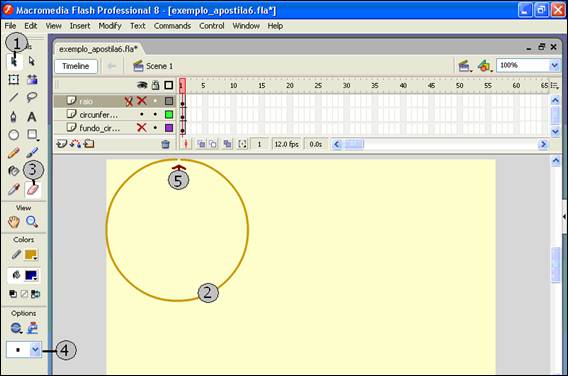Click the Scene 1 label
The height and width of the screenshot is (376, 568).
159,66
